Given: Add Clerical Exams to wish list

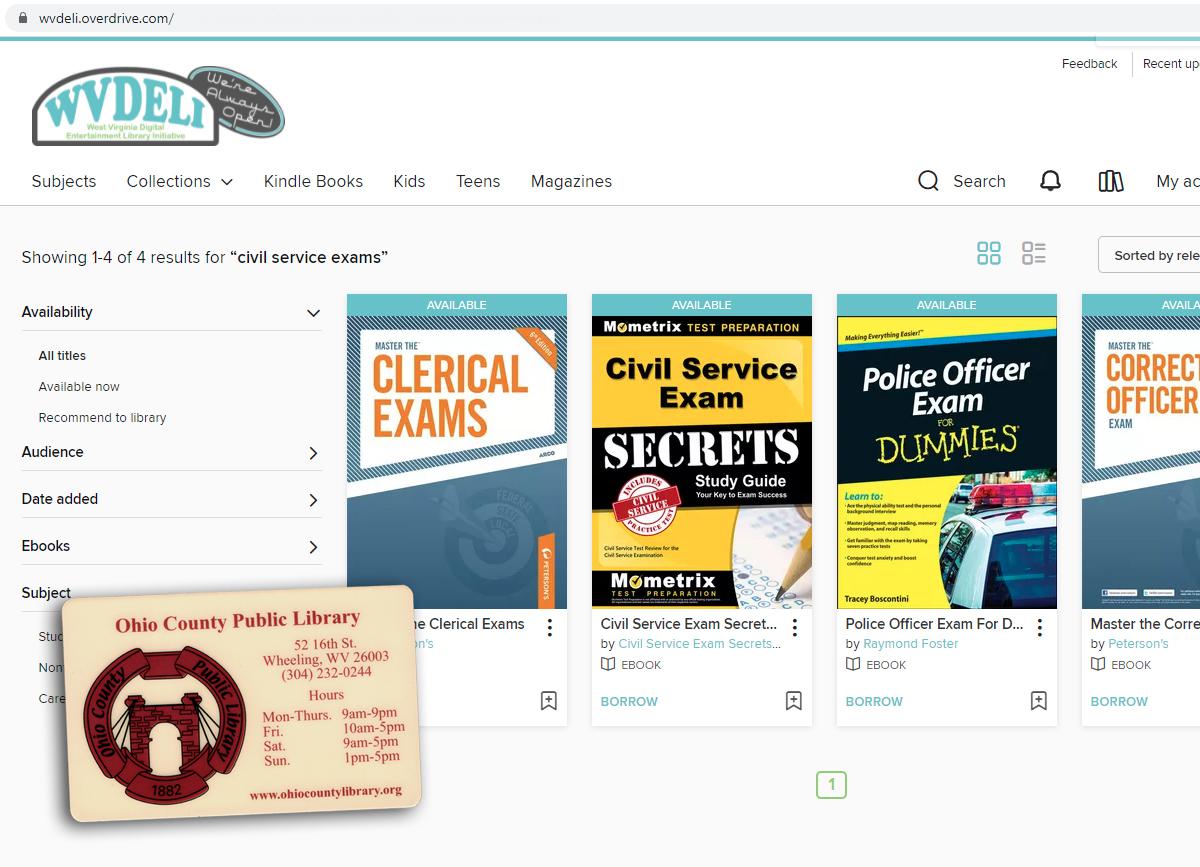Looking at the screenshot, I should [x=548, y=701].
